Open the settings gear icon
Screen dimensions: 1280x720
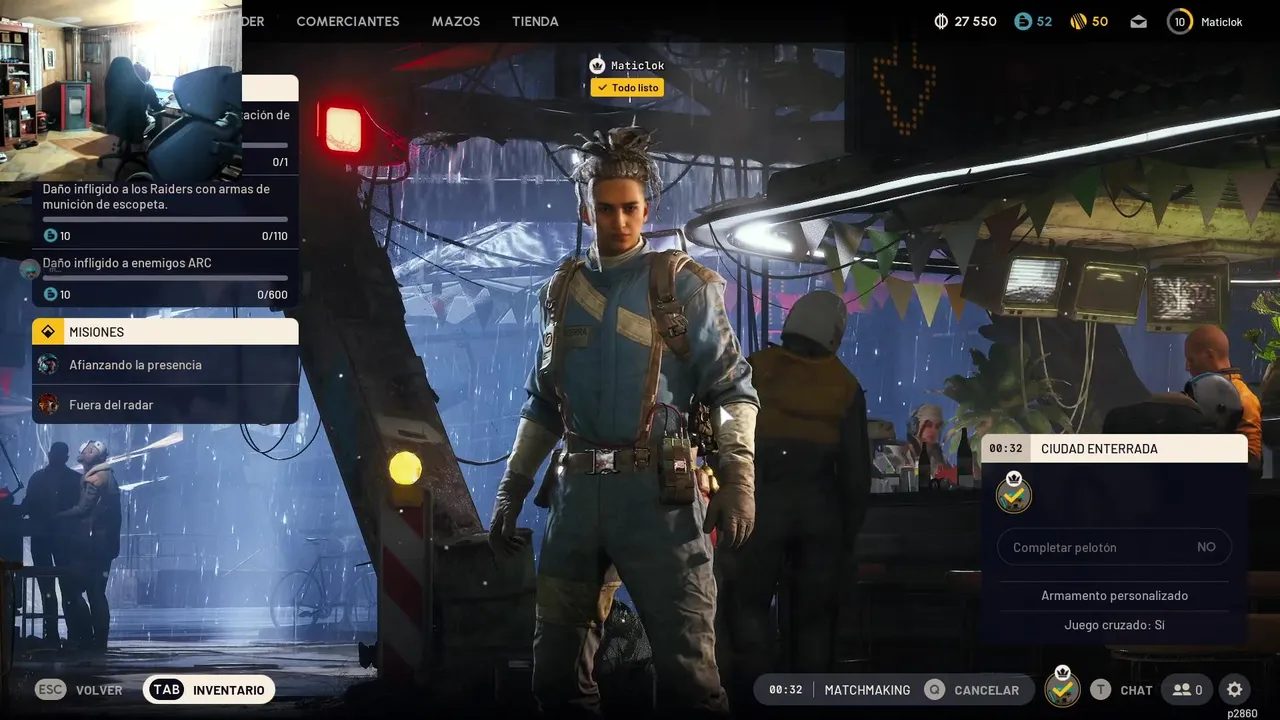click(1234, 690)
